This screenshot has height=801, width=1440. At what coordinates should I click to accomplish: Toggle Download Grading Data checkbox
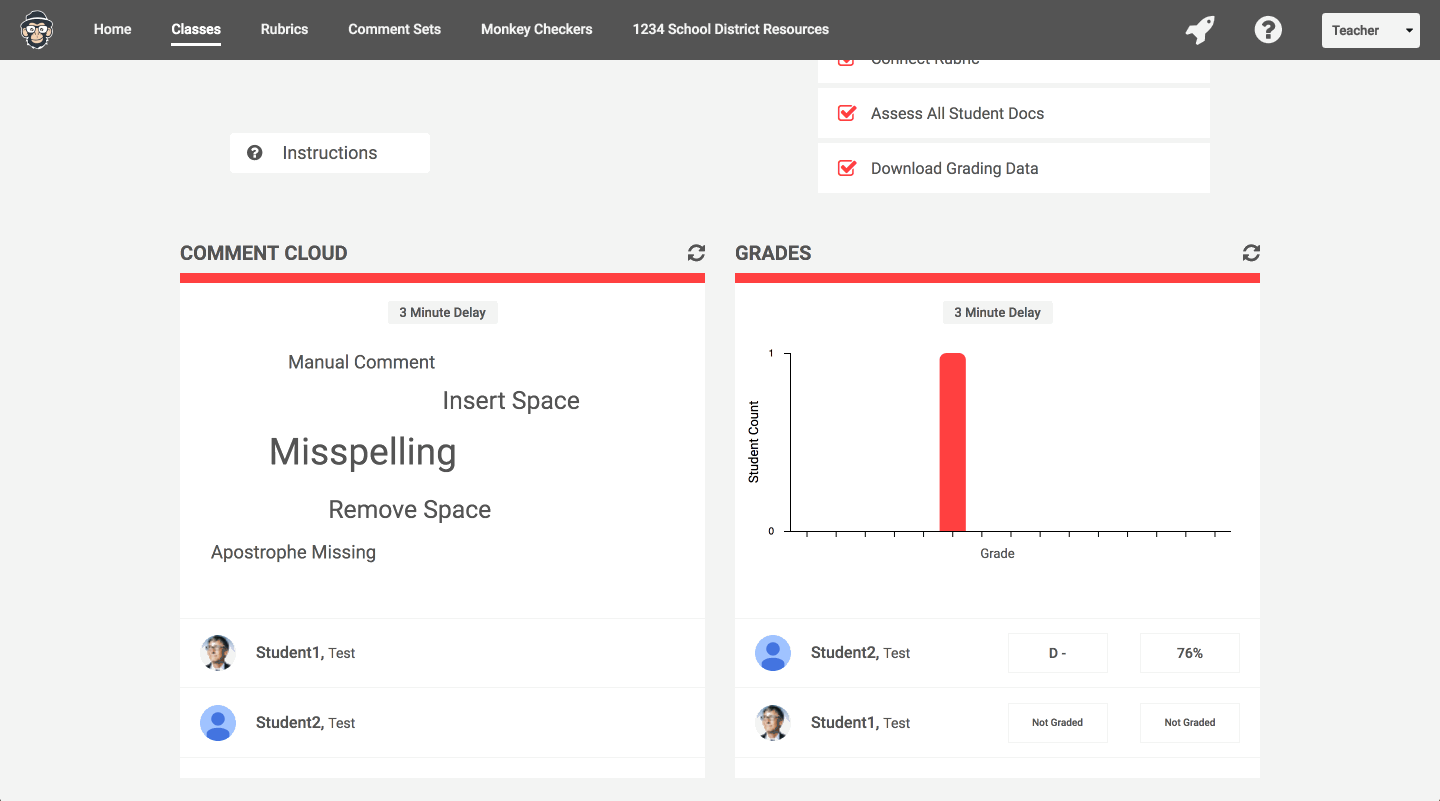click(x=847, y=168)
